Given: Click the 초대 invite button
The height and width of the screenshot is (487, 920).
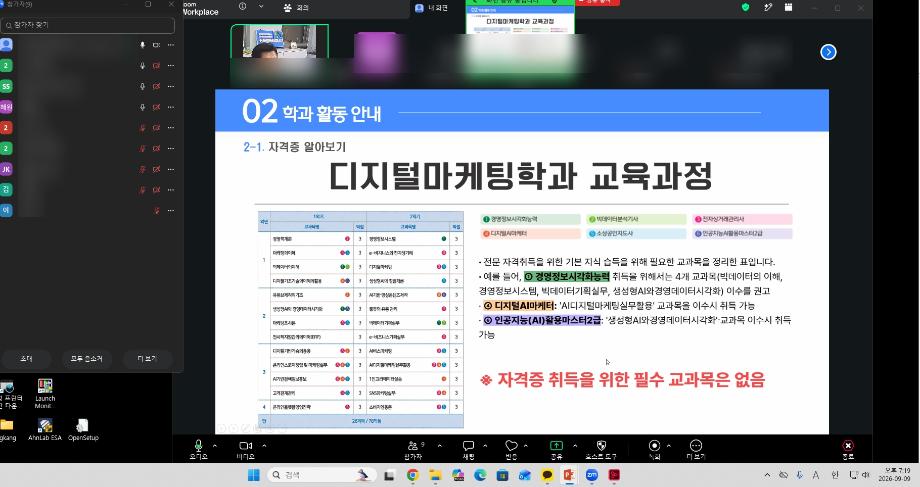Looking at the screenshot, I should coord(26,359).
